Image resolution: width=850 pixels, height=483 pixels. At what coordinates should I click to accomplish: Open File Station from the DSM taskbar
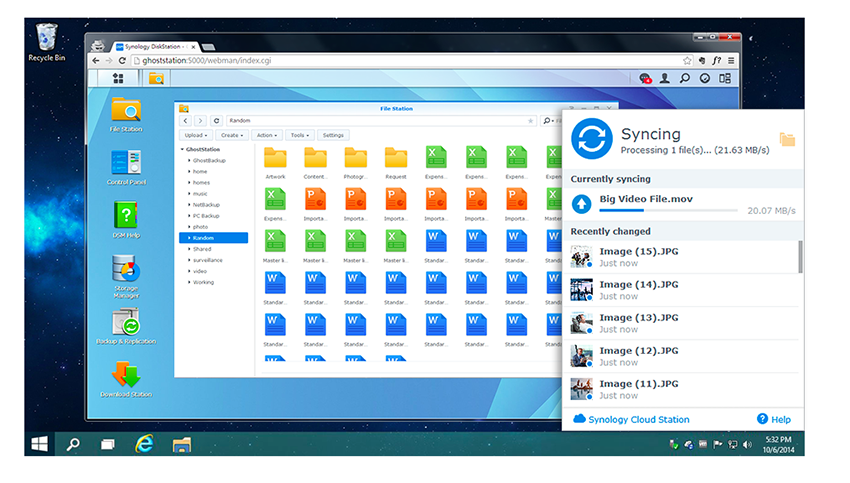(x=156, y=79)
